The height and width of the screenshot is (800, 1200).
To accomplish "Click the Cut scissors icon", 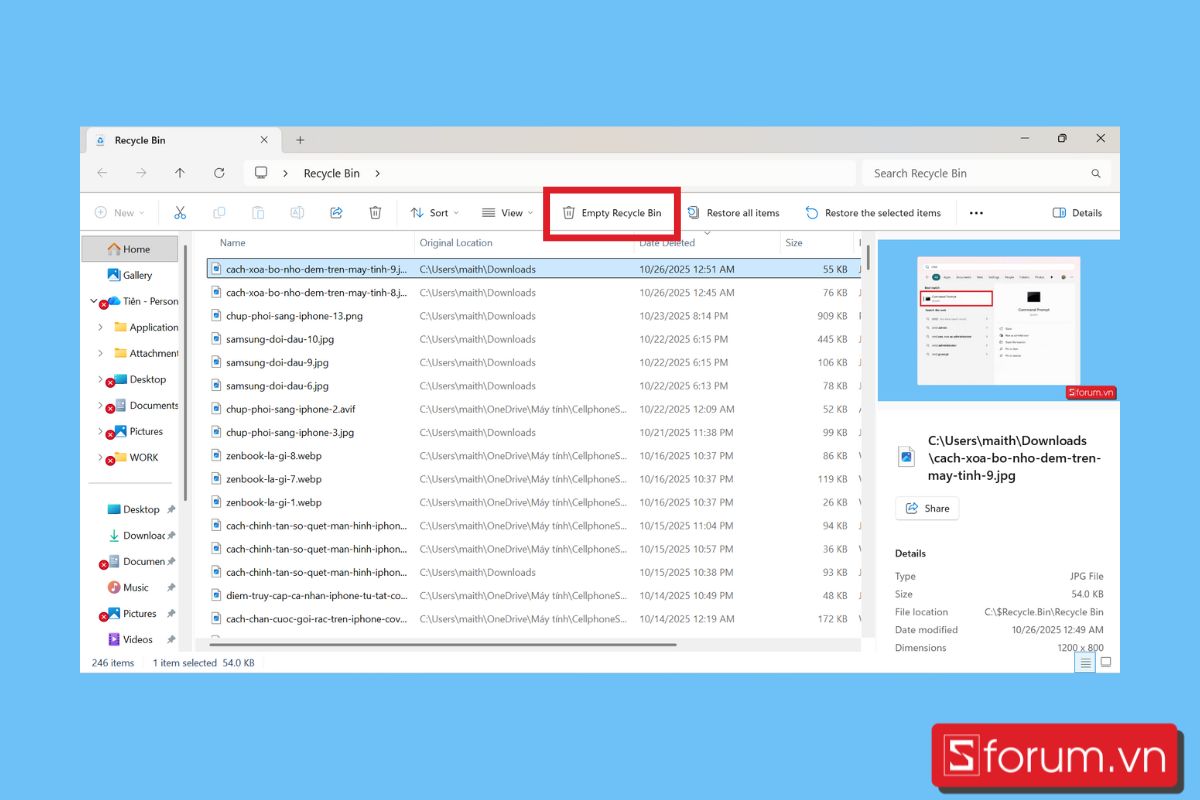I will click(x=180, y=213).
